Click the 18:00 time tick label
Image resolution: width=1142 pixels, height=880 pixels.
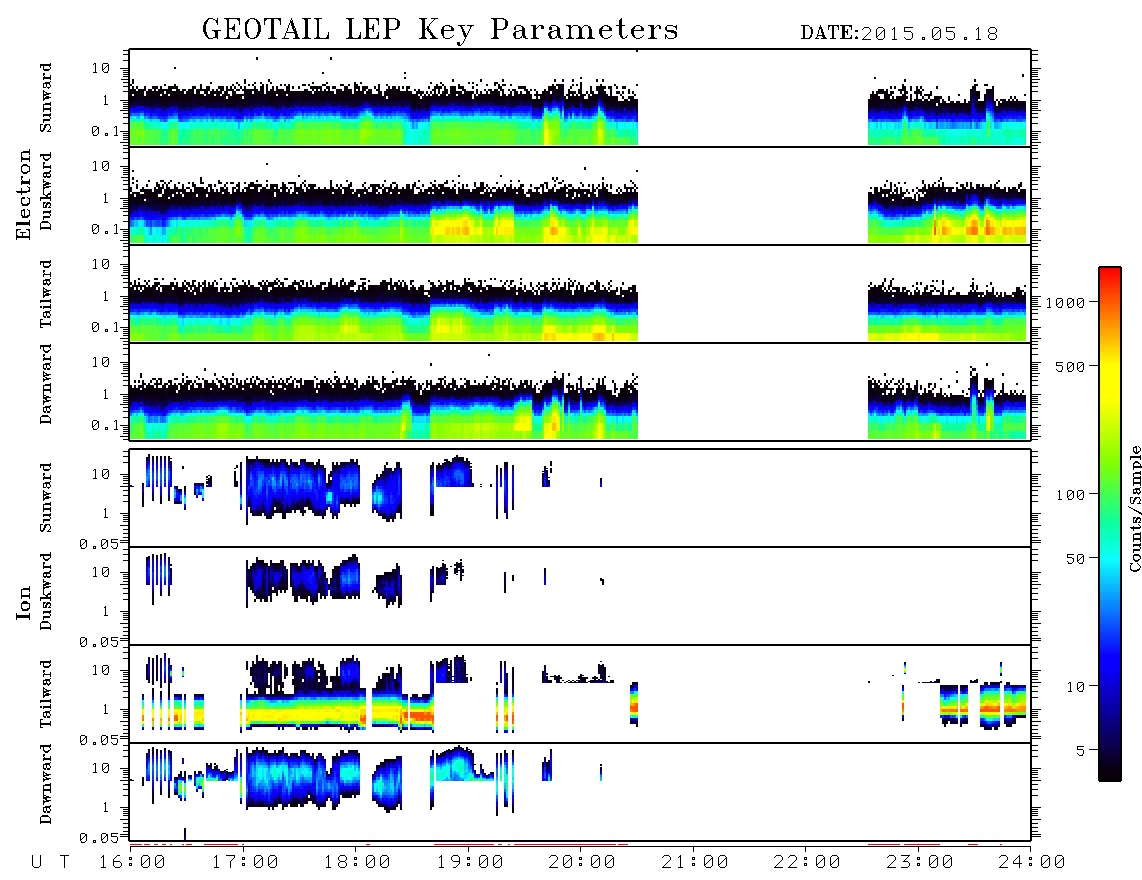357,863
